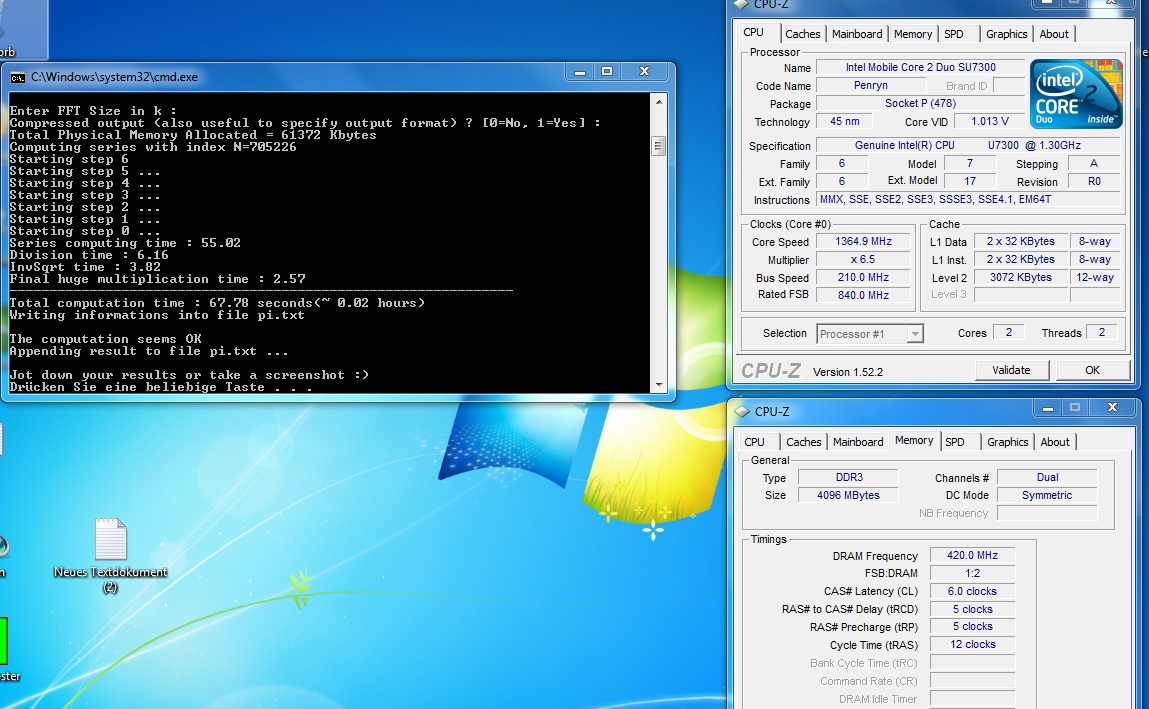The width and height of the screenshot is (1149, 709).
Task: Click the Stepping value A
Action: coord(1094,163)
